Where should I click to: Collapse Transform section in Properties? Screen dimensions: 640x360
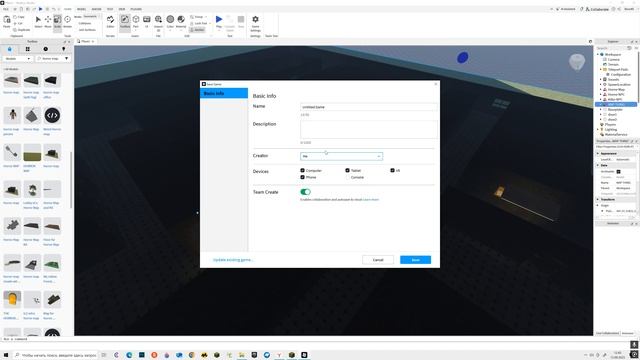pyautogui.click(x=598, y=199)
